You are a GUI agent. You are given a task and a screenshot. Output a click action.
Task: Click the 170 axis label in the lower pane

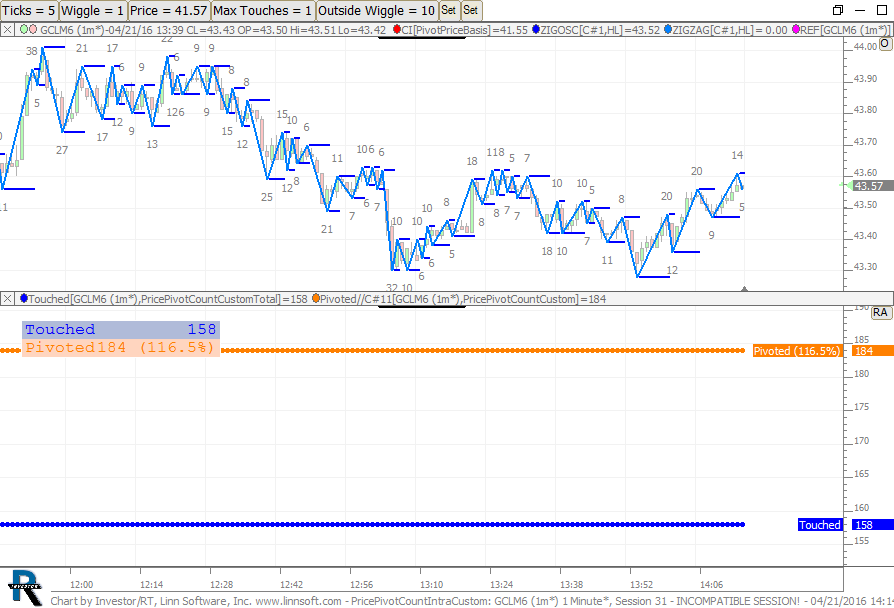[x=862, y=440]
